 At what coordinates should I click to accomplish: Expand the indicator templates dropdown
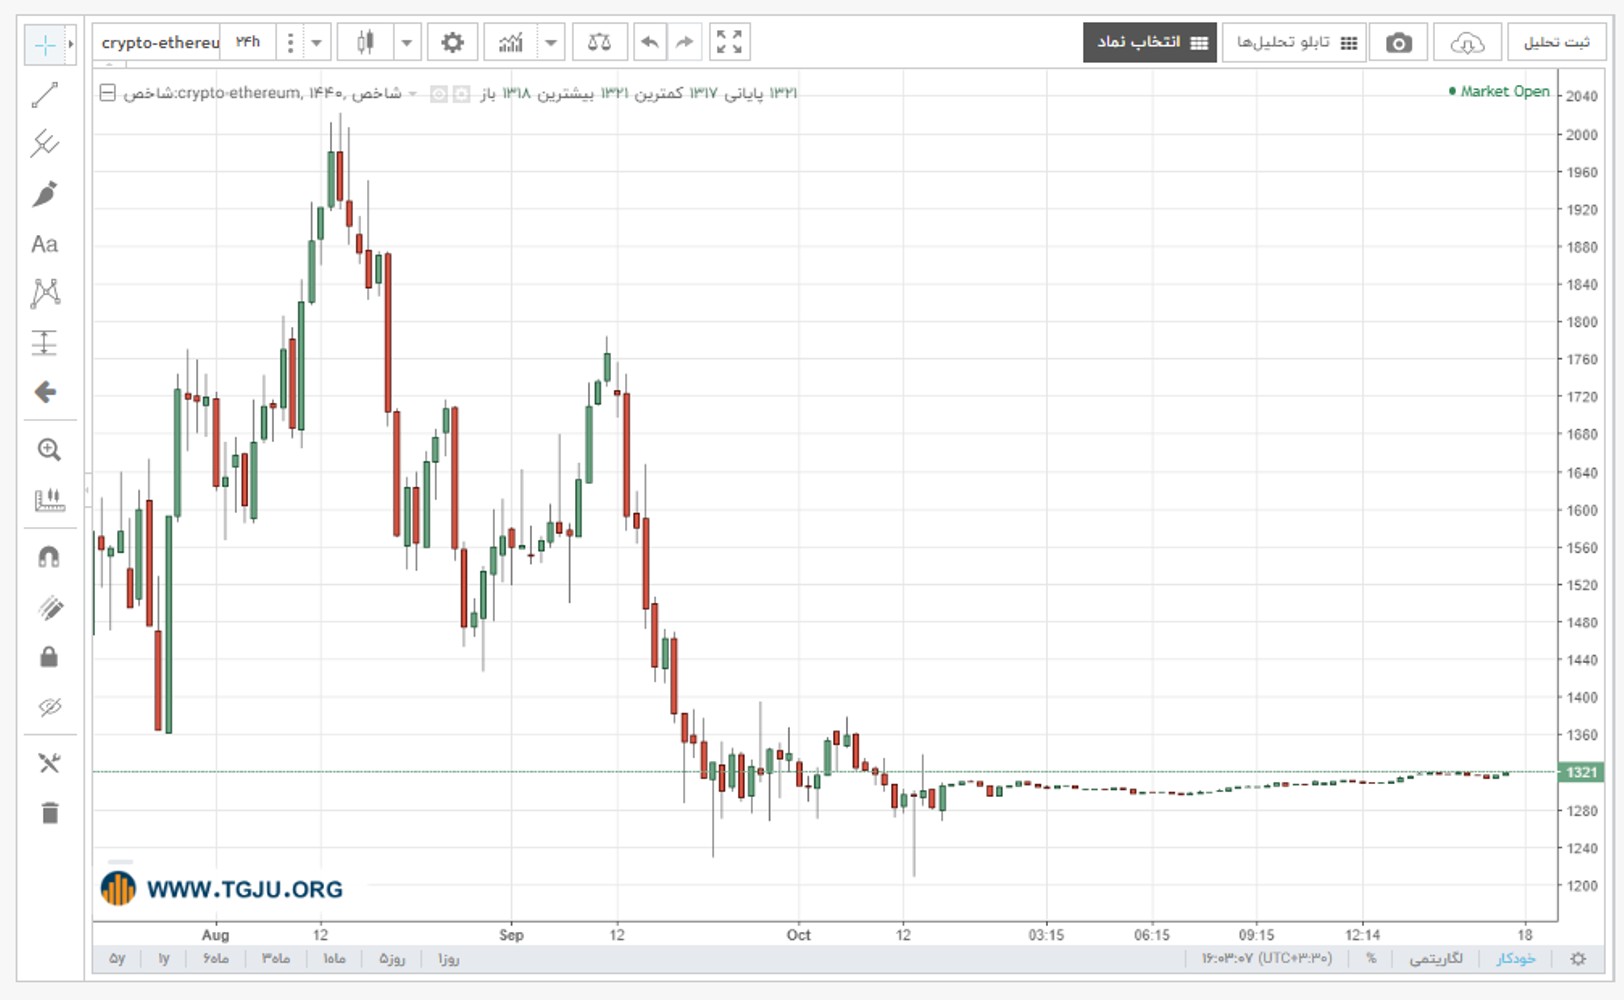point(551,43)
